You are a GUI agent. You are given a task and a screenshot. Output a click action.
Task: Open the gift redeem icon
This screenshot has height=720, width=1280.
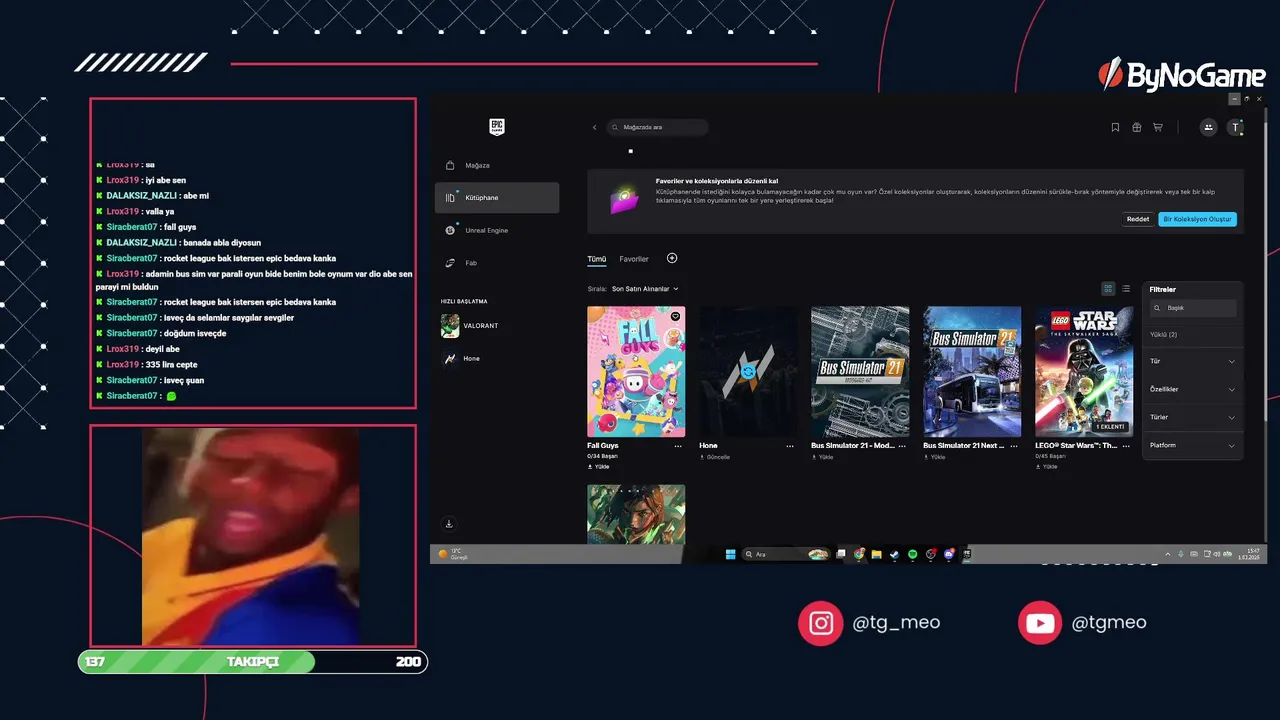(1137, 127)
